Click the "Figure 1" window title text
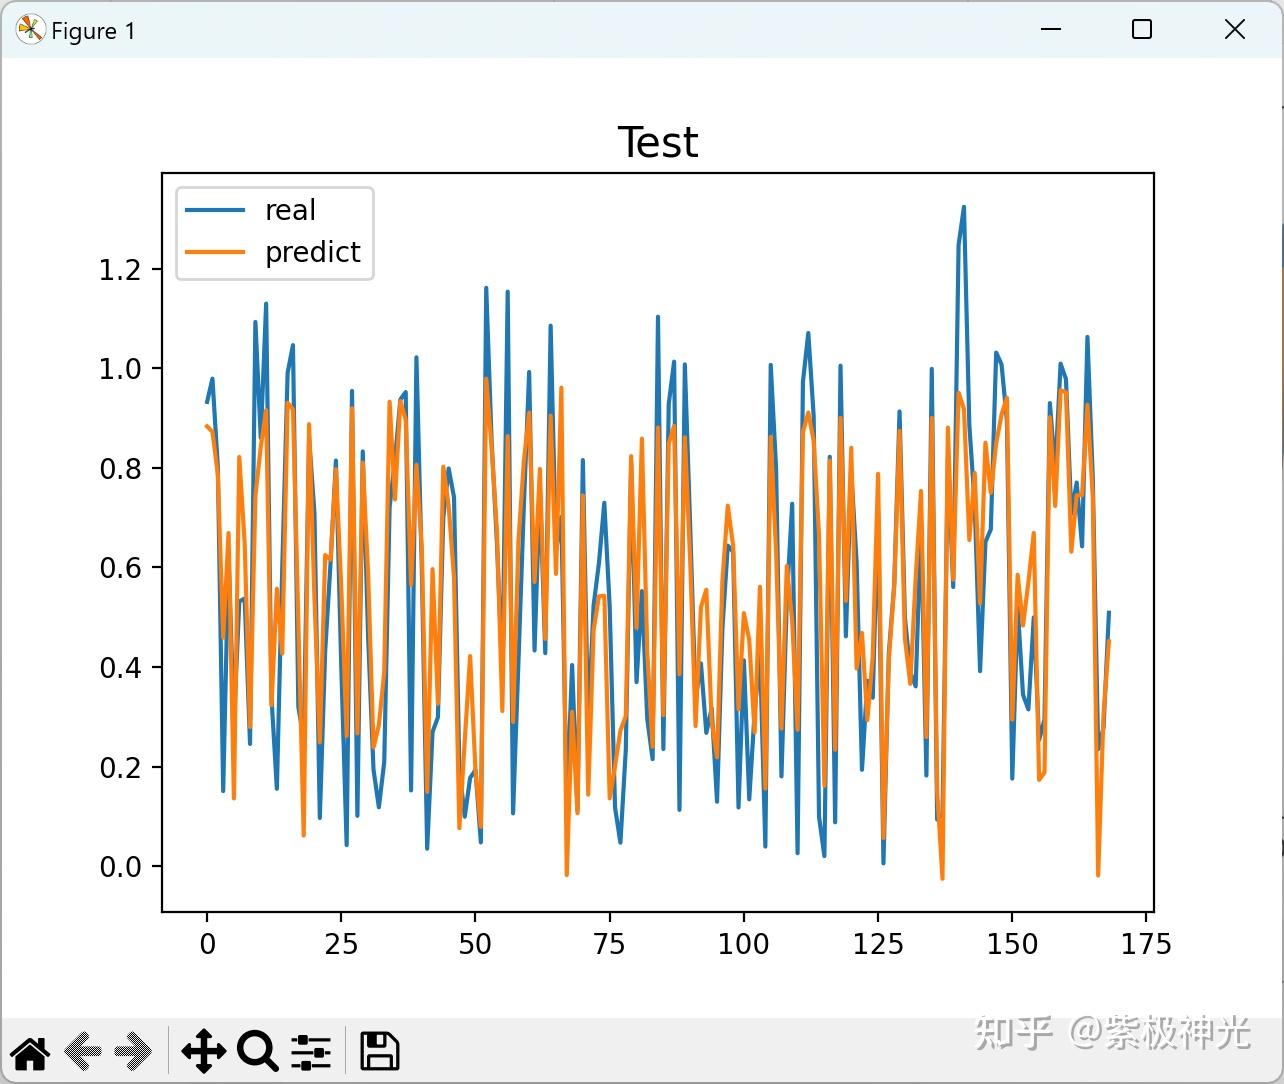1284x1084 pixels. (x=93, y=32)
